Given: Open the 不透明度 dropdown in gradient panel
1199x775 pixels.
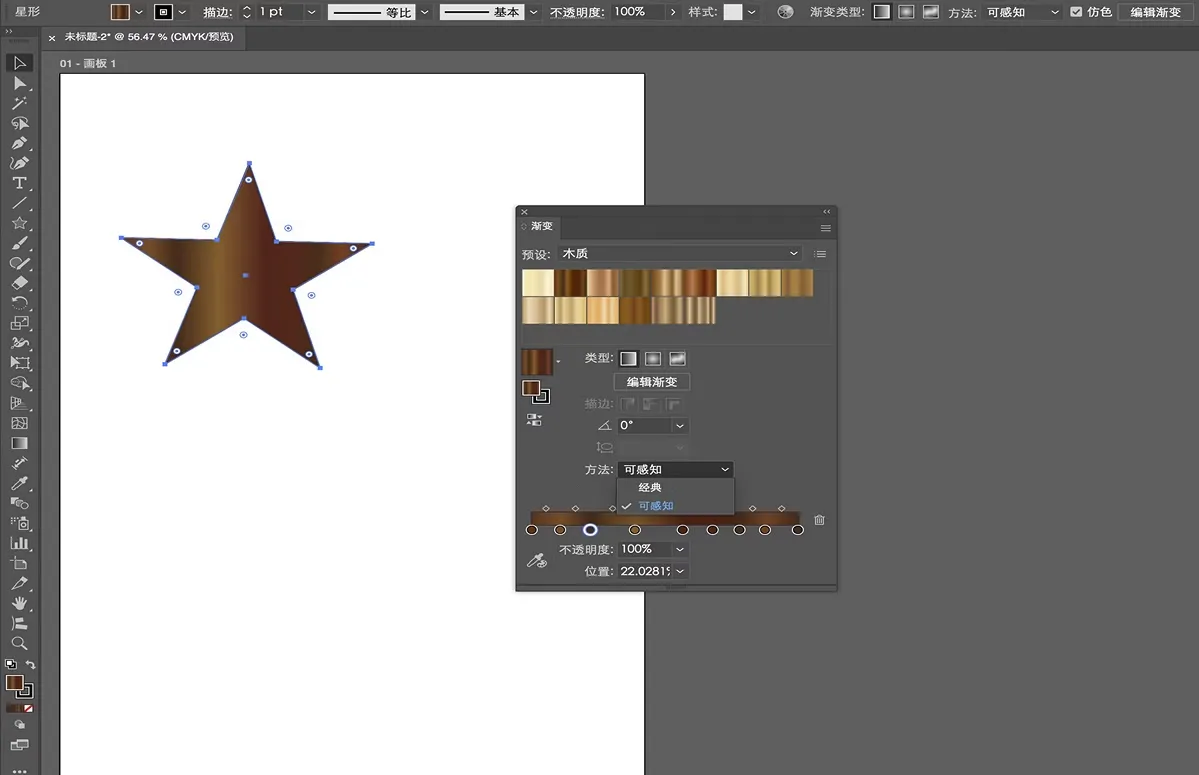Looking at the screenshot, I should [x=681, y=549].
